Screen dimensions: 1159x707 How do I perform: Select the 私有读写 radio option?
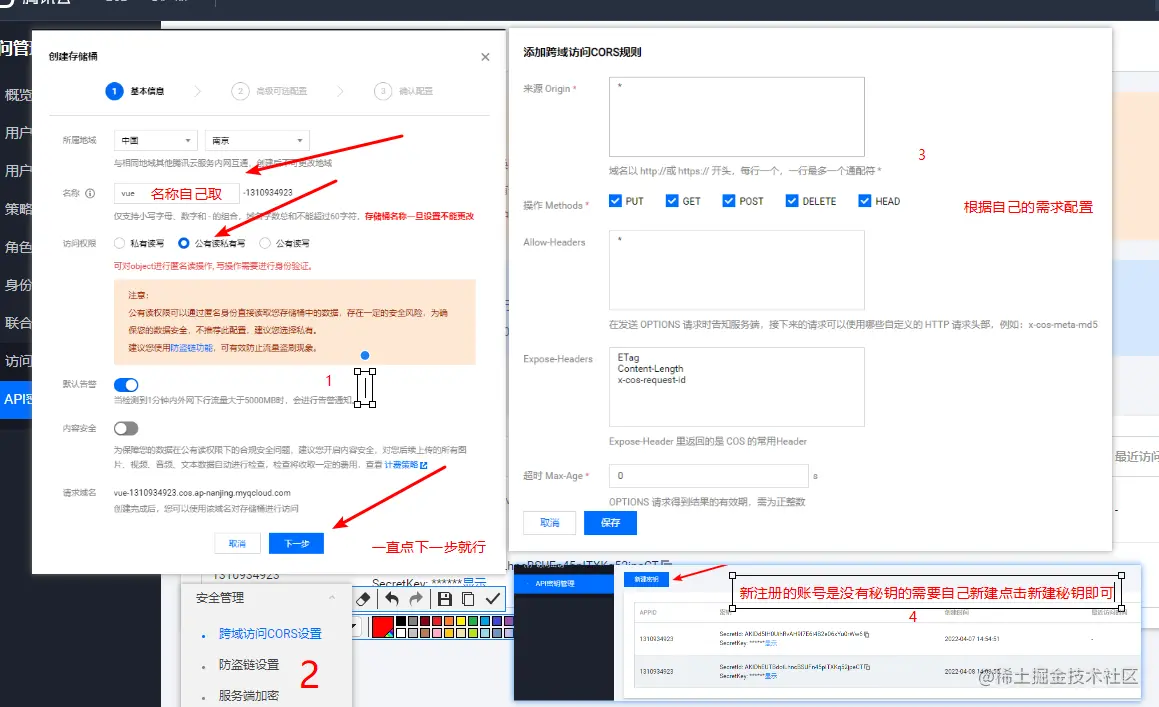click(x=120, y=243)
